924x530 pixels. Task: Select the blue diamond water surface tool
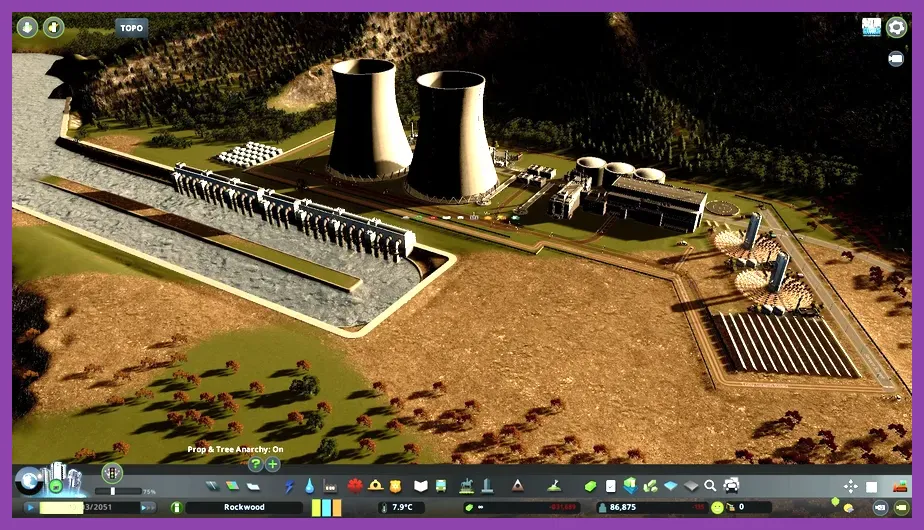pos(671,486)
